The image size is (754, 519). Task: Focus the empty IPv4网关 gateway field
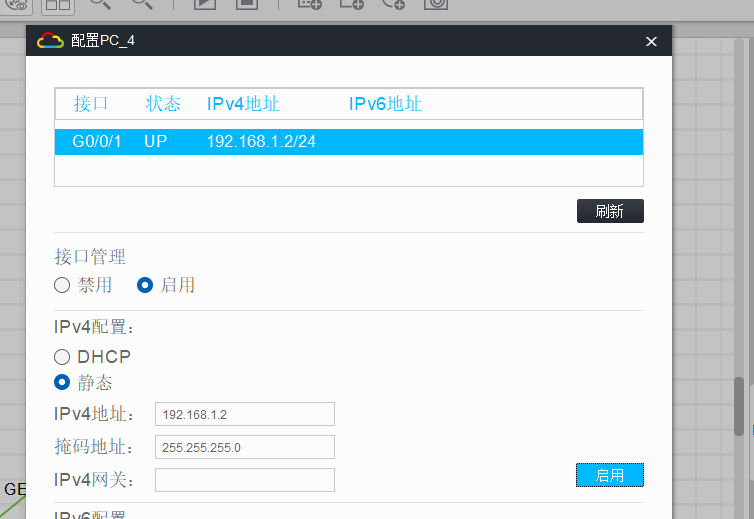pyautogui.click(x=245, y=480)
